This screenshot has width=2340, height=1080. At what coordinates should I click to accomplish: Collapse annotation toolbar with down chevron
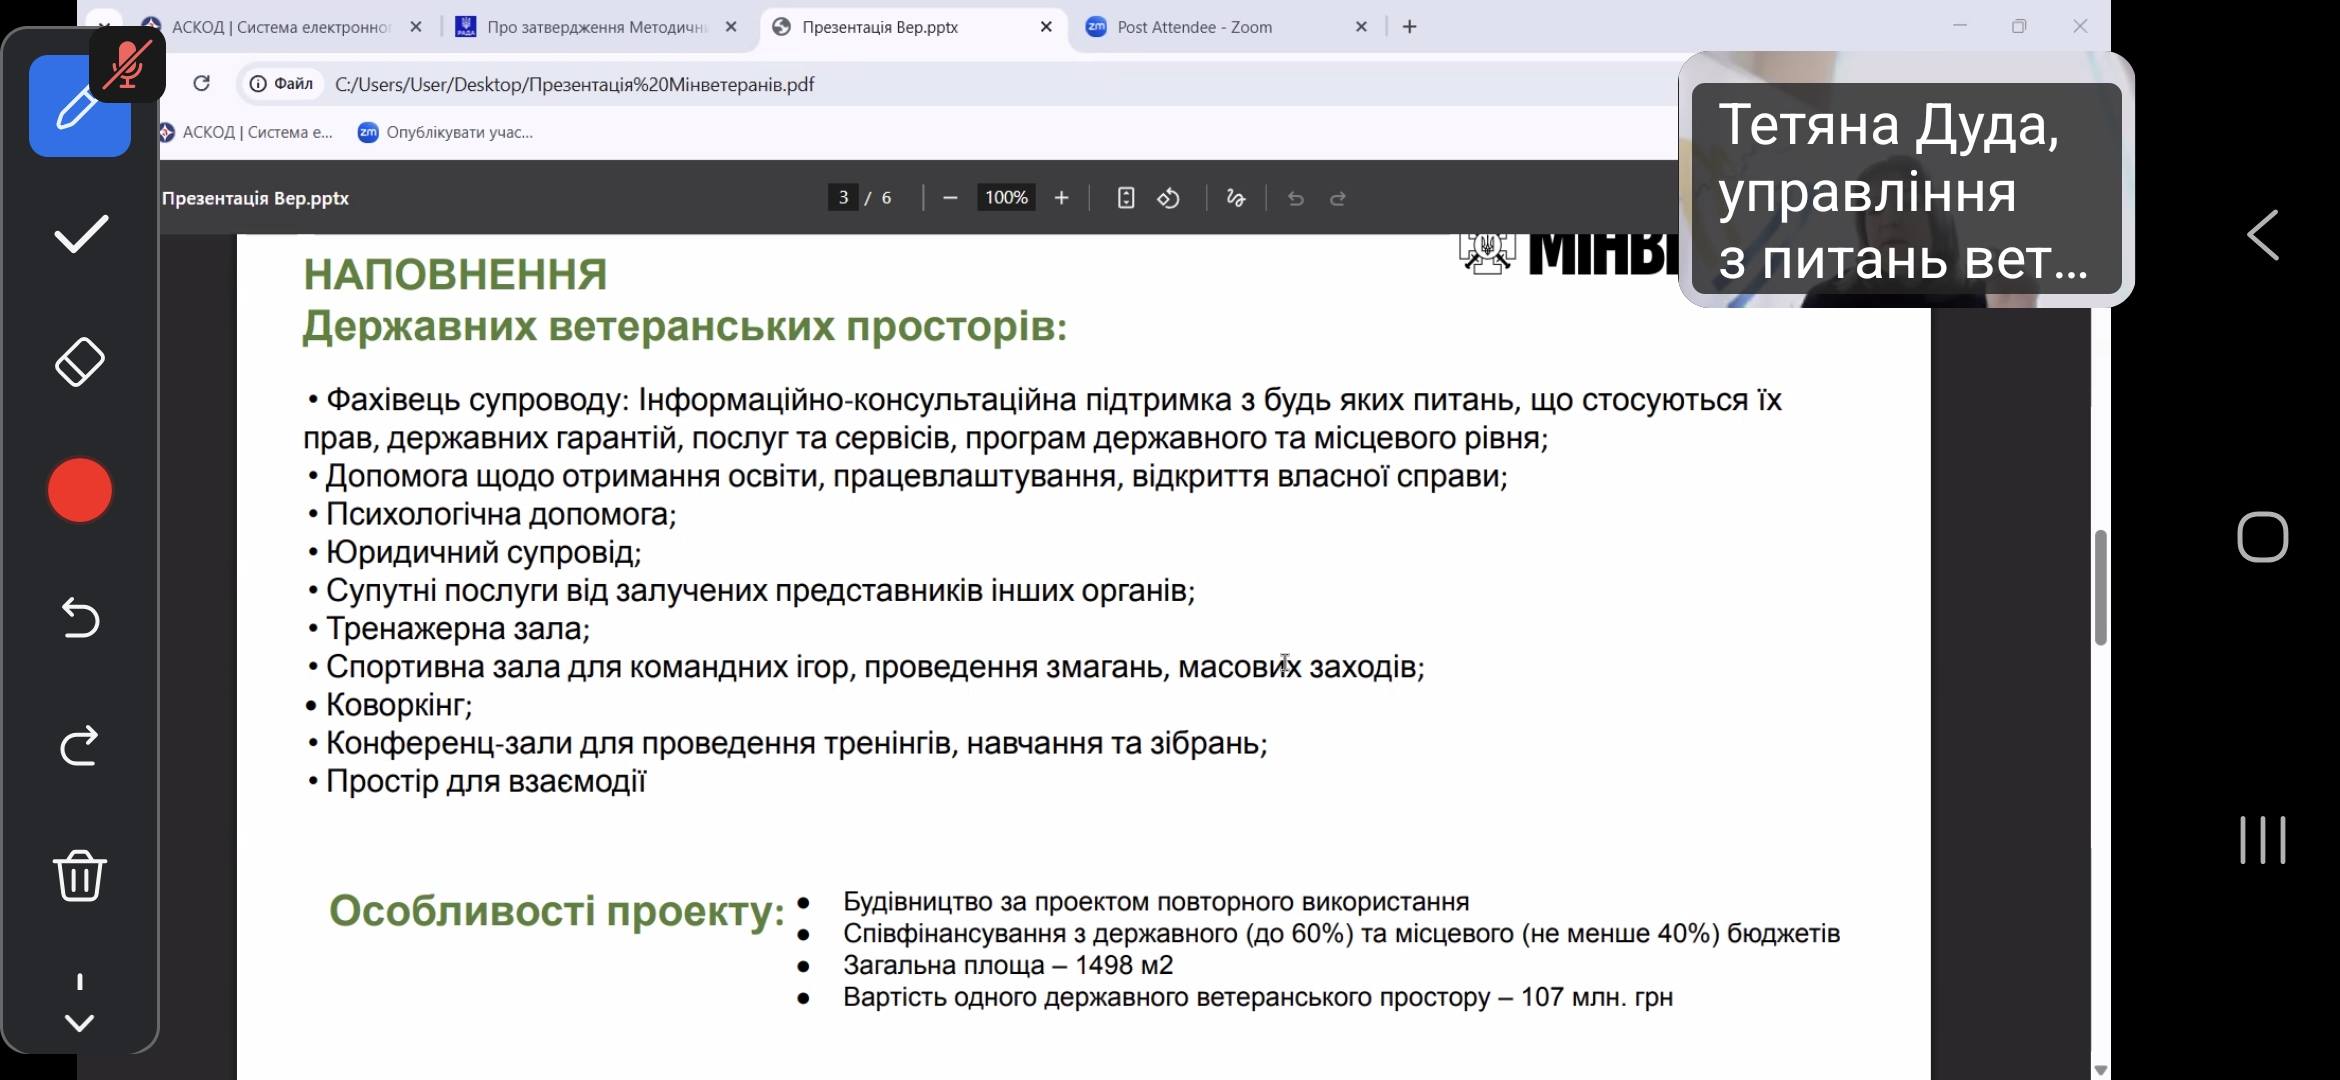[80, 1022]
